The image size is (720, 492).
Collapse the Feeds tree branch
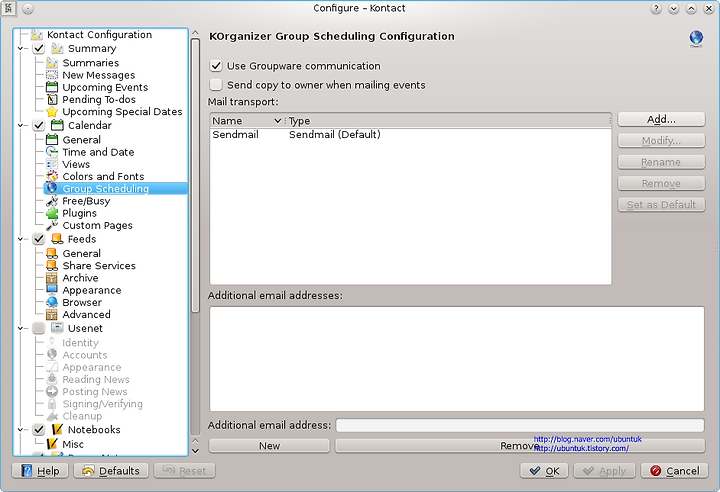(x=20, y=239)
